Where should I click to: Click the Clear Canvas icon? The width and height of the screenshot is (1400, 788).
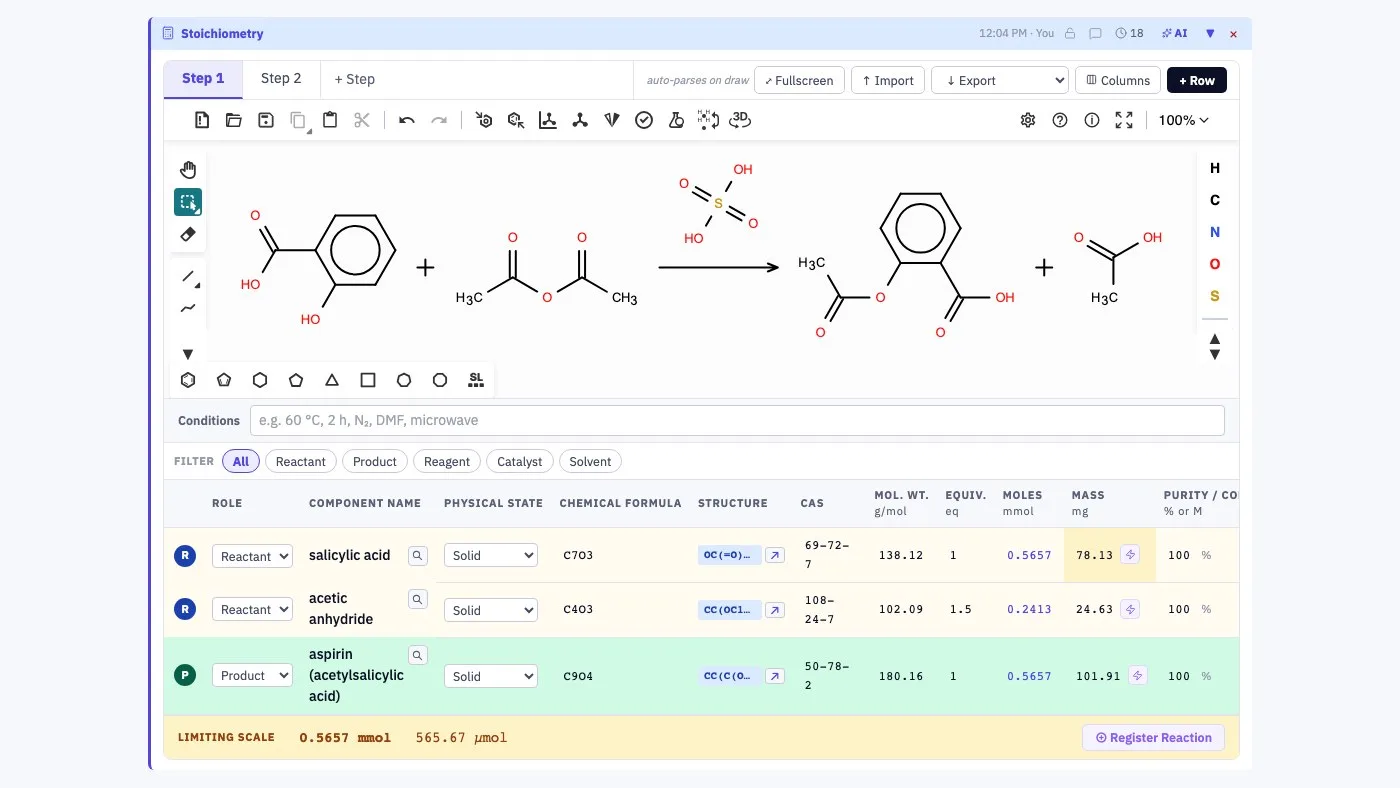(x=202, y=120)
